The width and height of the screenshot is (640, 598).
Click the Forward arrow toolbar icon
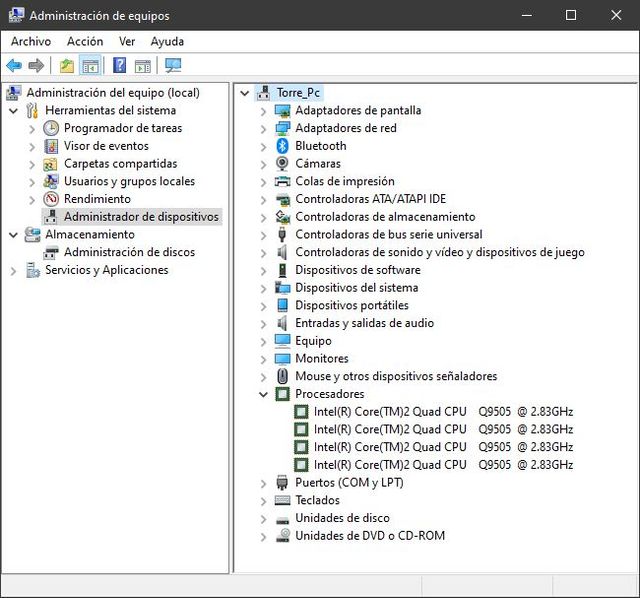36,65
